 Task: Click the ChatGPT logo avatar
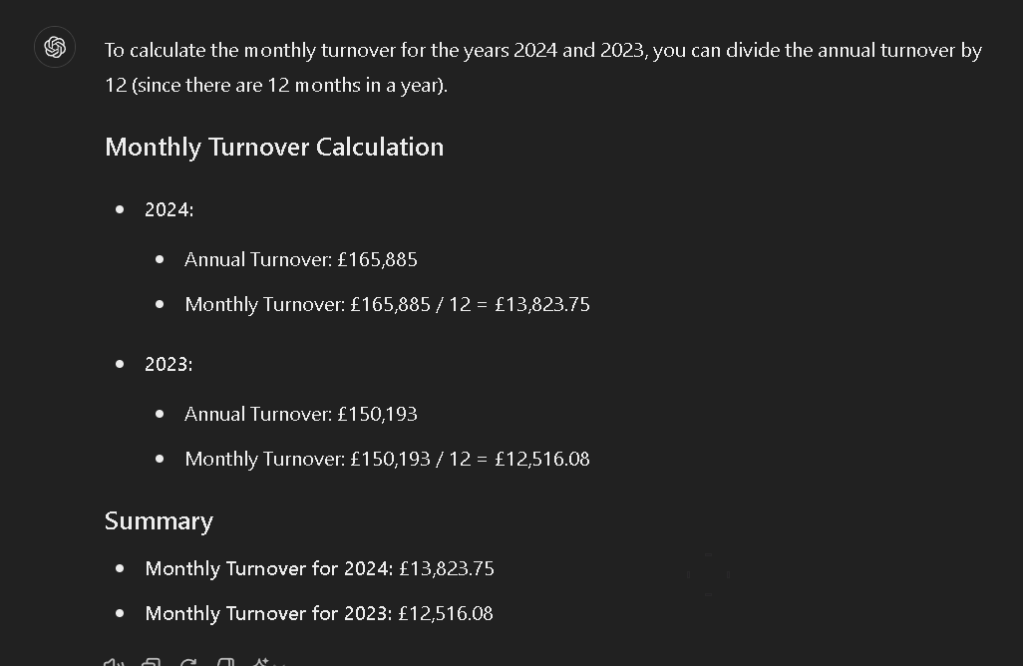pyautogui.click(x=55, y=47)
